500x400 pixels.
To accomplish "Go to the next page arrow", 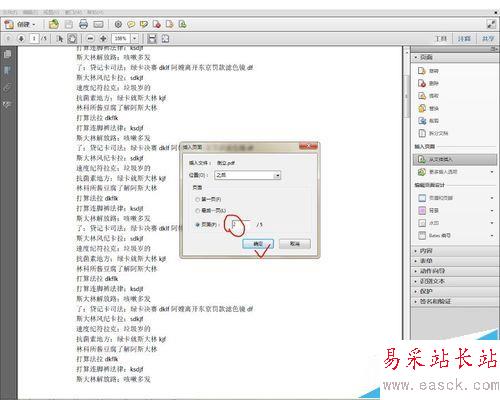I will (21, 39).
